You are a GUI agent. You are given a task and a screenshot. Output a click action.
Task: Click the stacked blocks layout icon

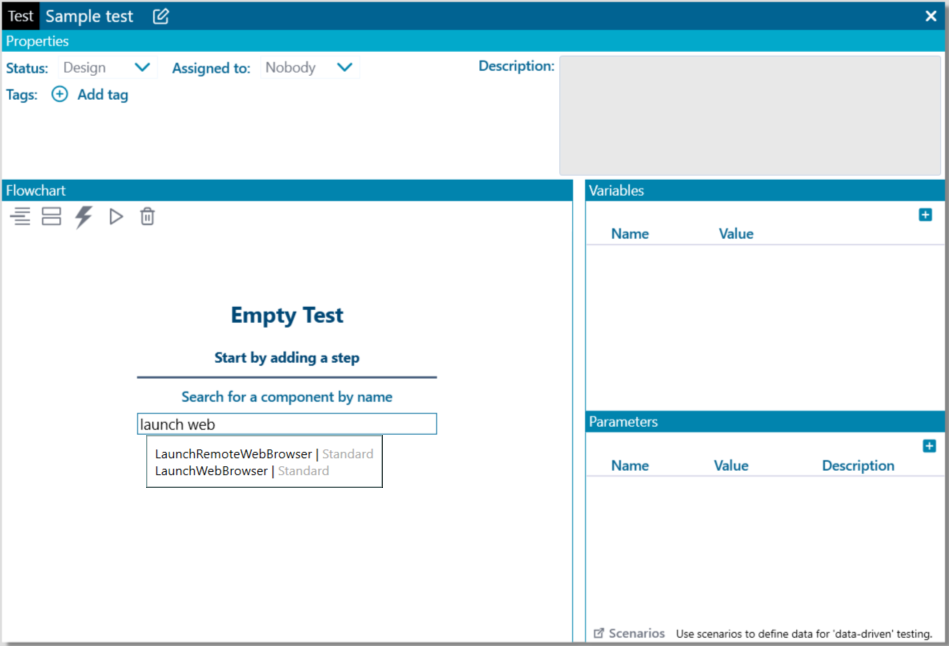click(51, 216)
